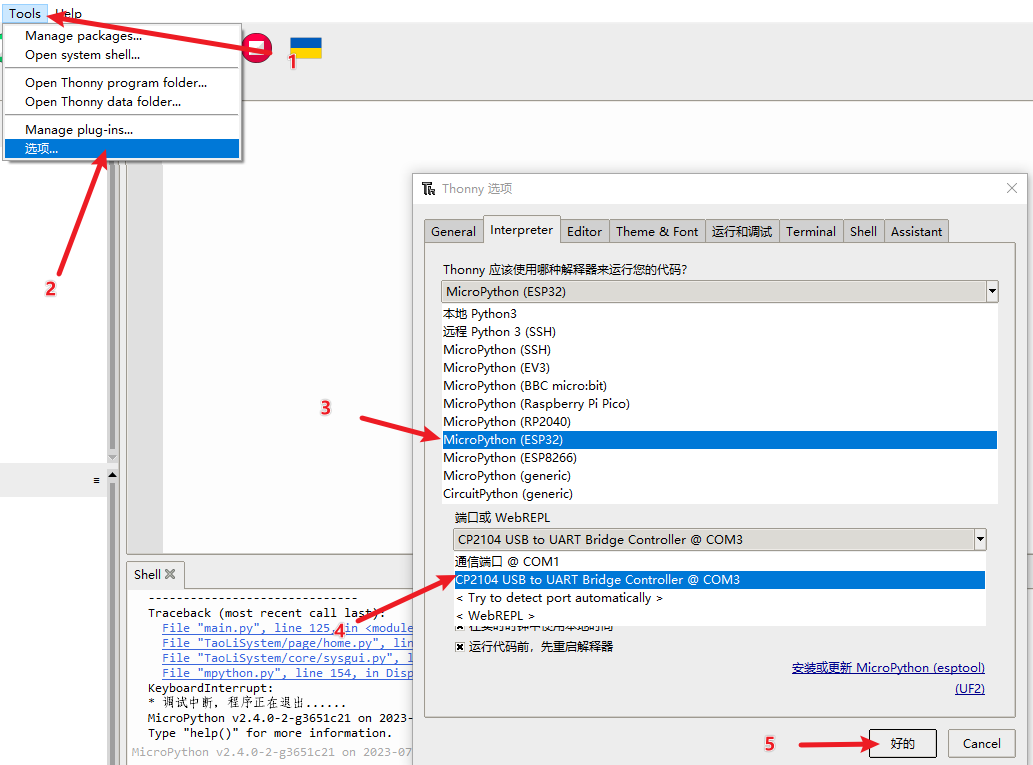Select MicroPython (generic) option

719,476
